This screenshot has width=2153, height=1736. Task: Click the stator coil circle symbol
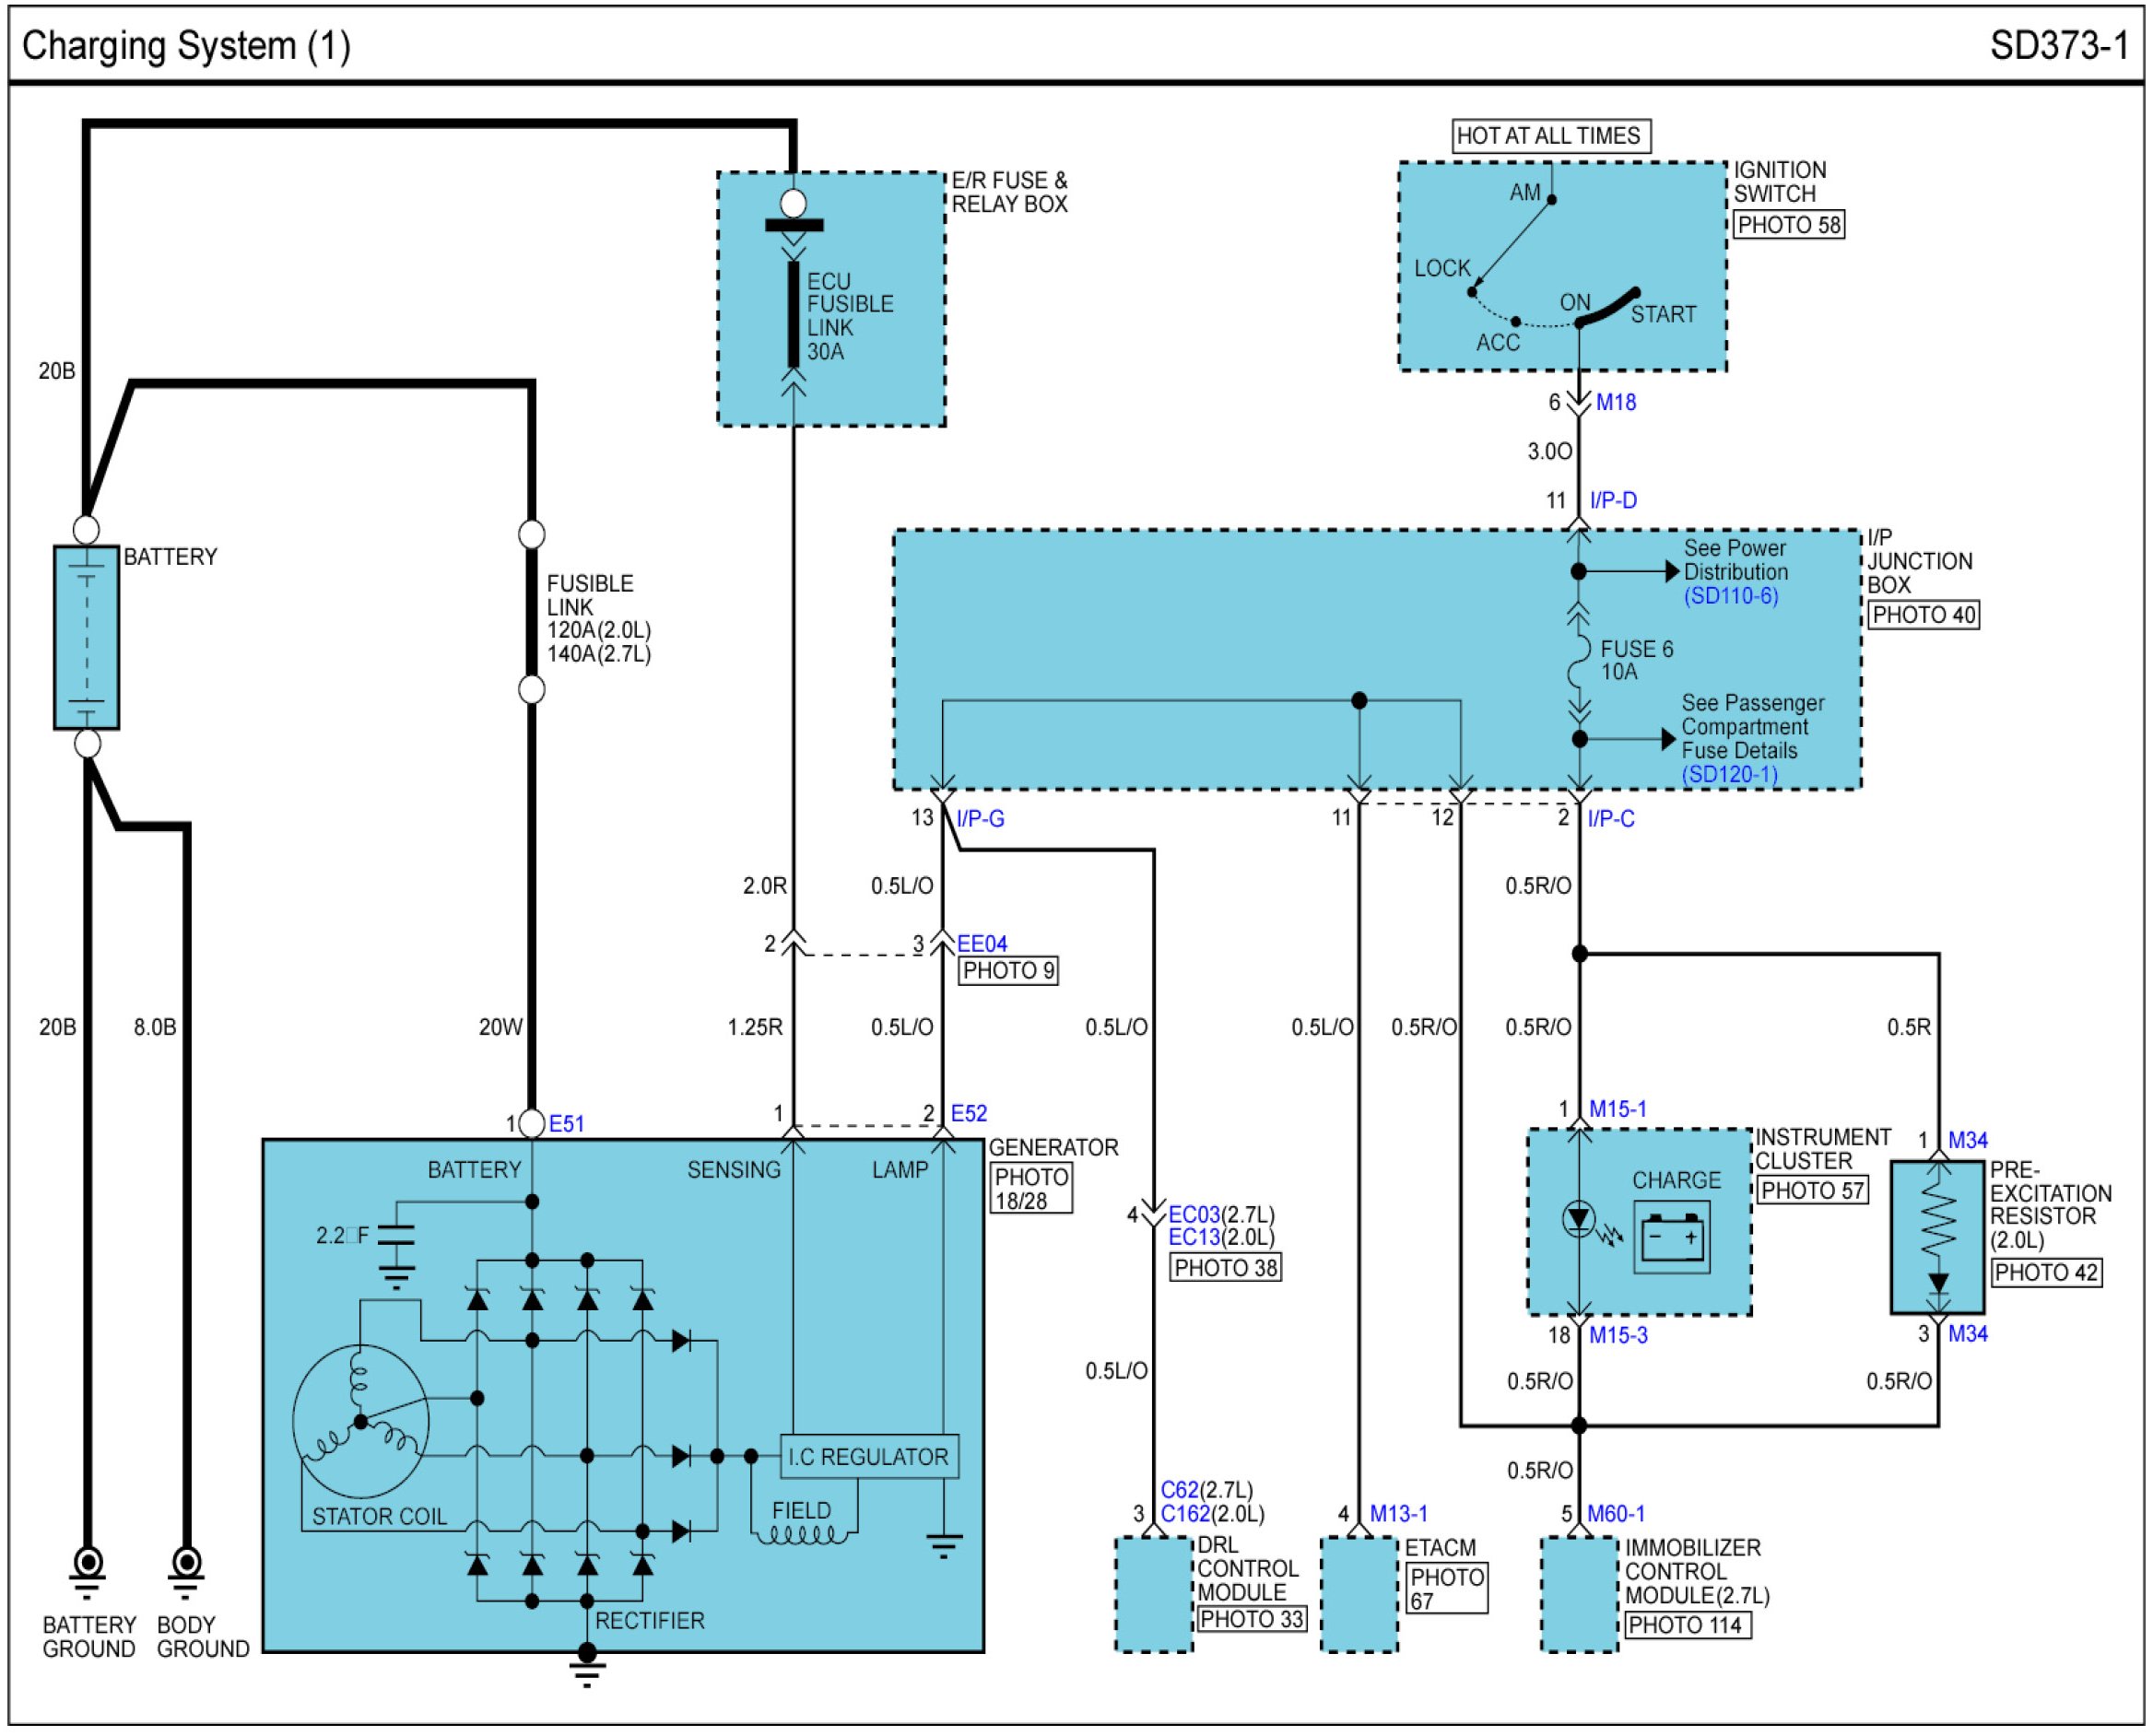(360, 1420)
